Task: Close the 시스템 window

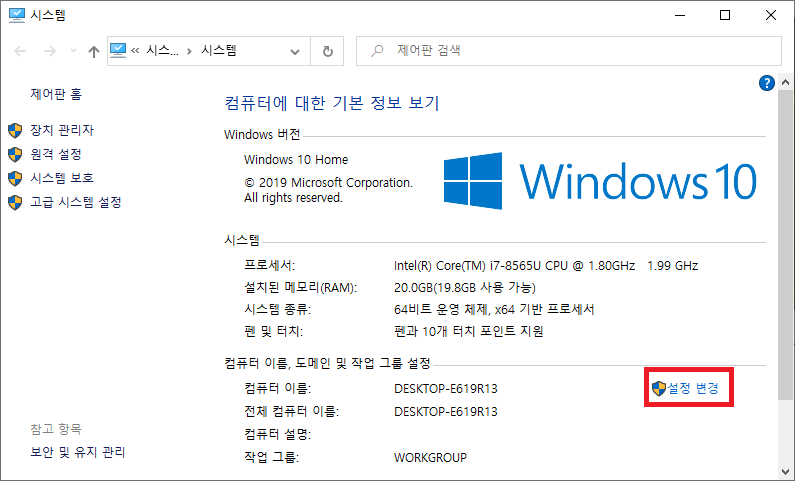Action: coord(771,15)
